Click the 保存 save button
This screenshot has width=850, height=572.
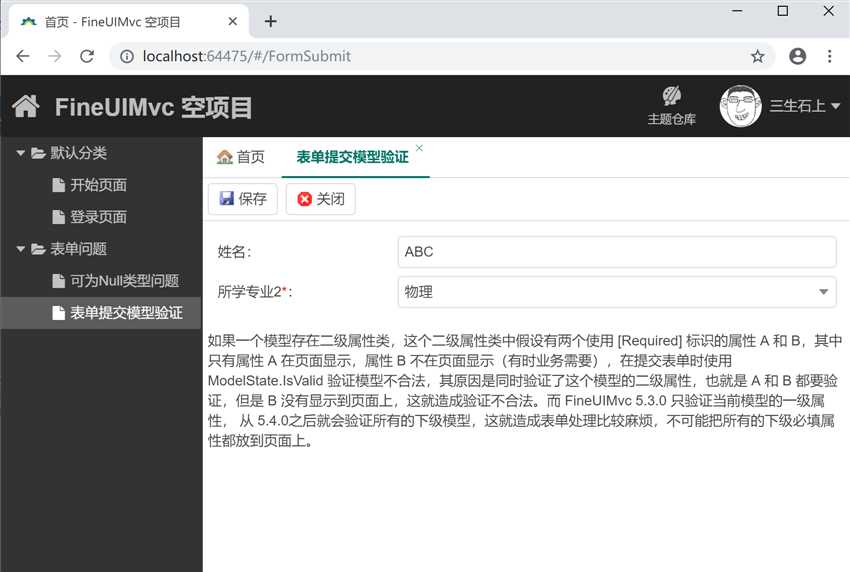[243, 199]
